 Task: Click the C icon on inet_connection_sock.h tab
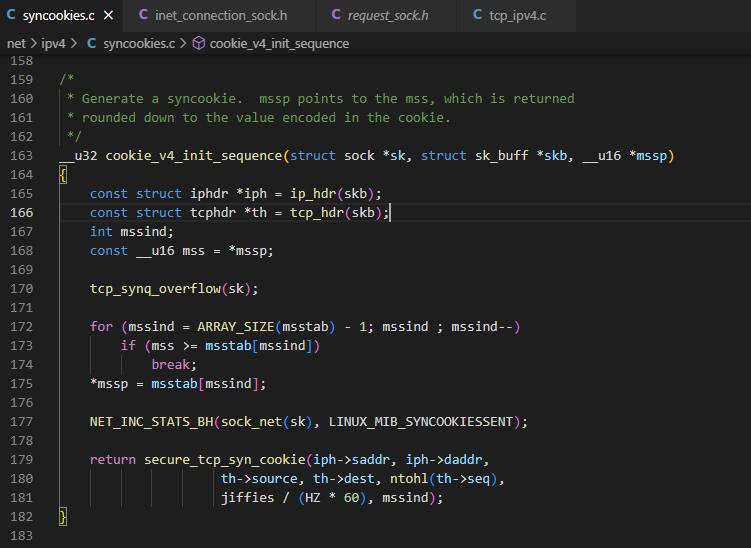coord(143,15)
